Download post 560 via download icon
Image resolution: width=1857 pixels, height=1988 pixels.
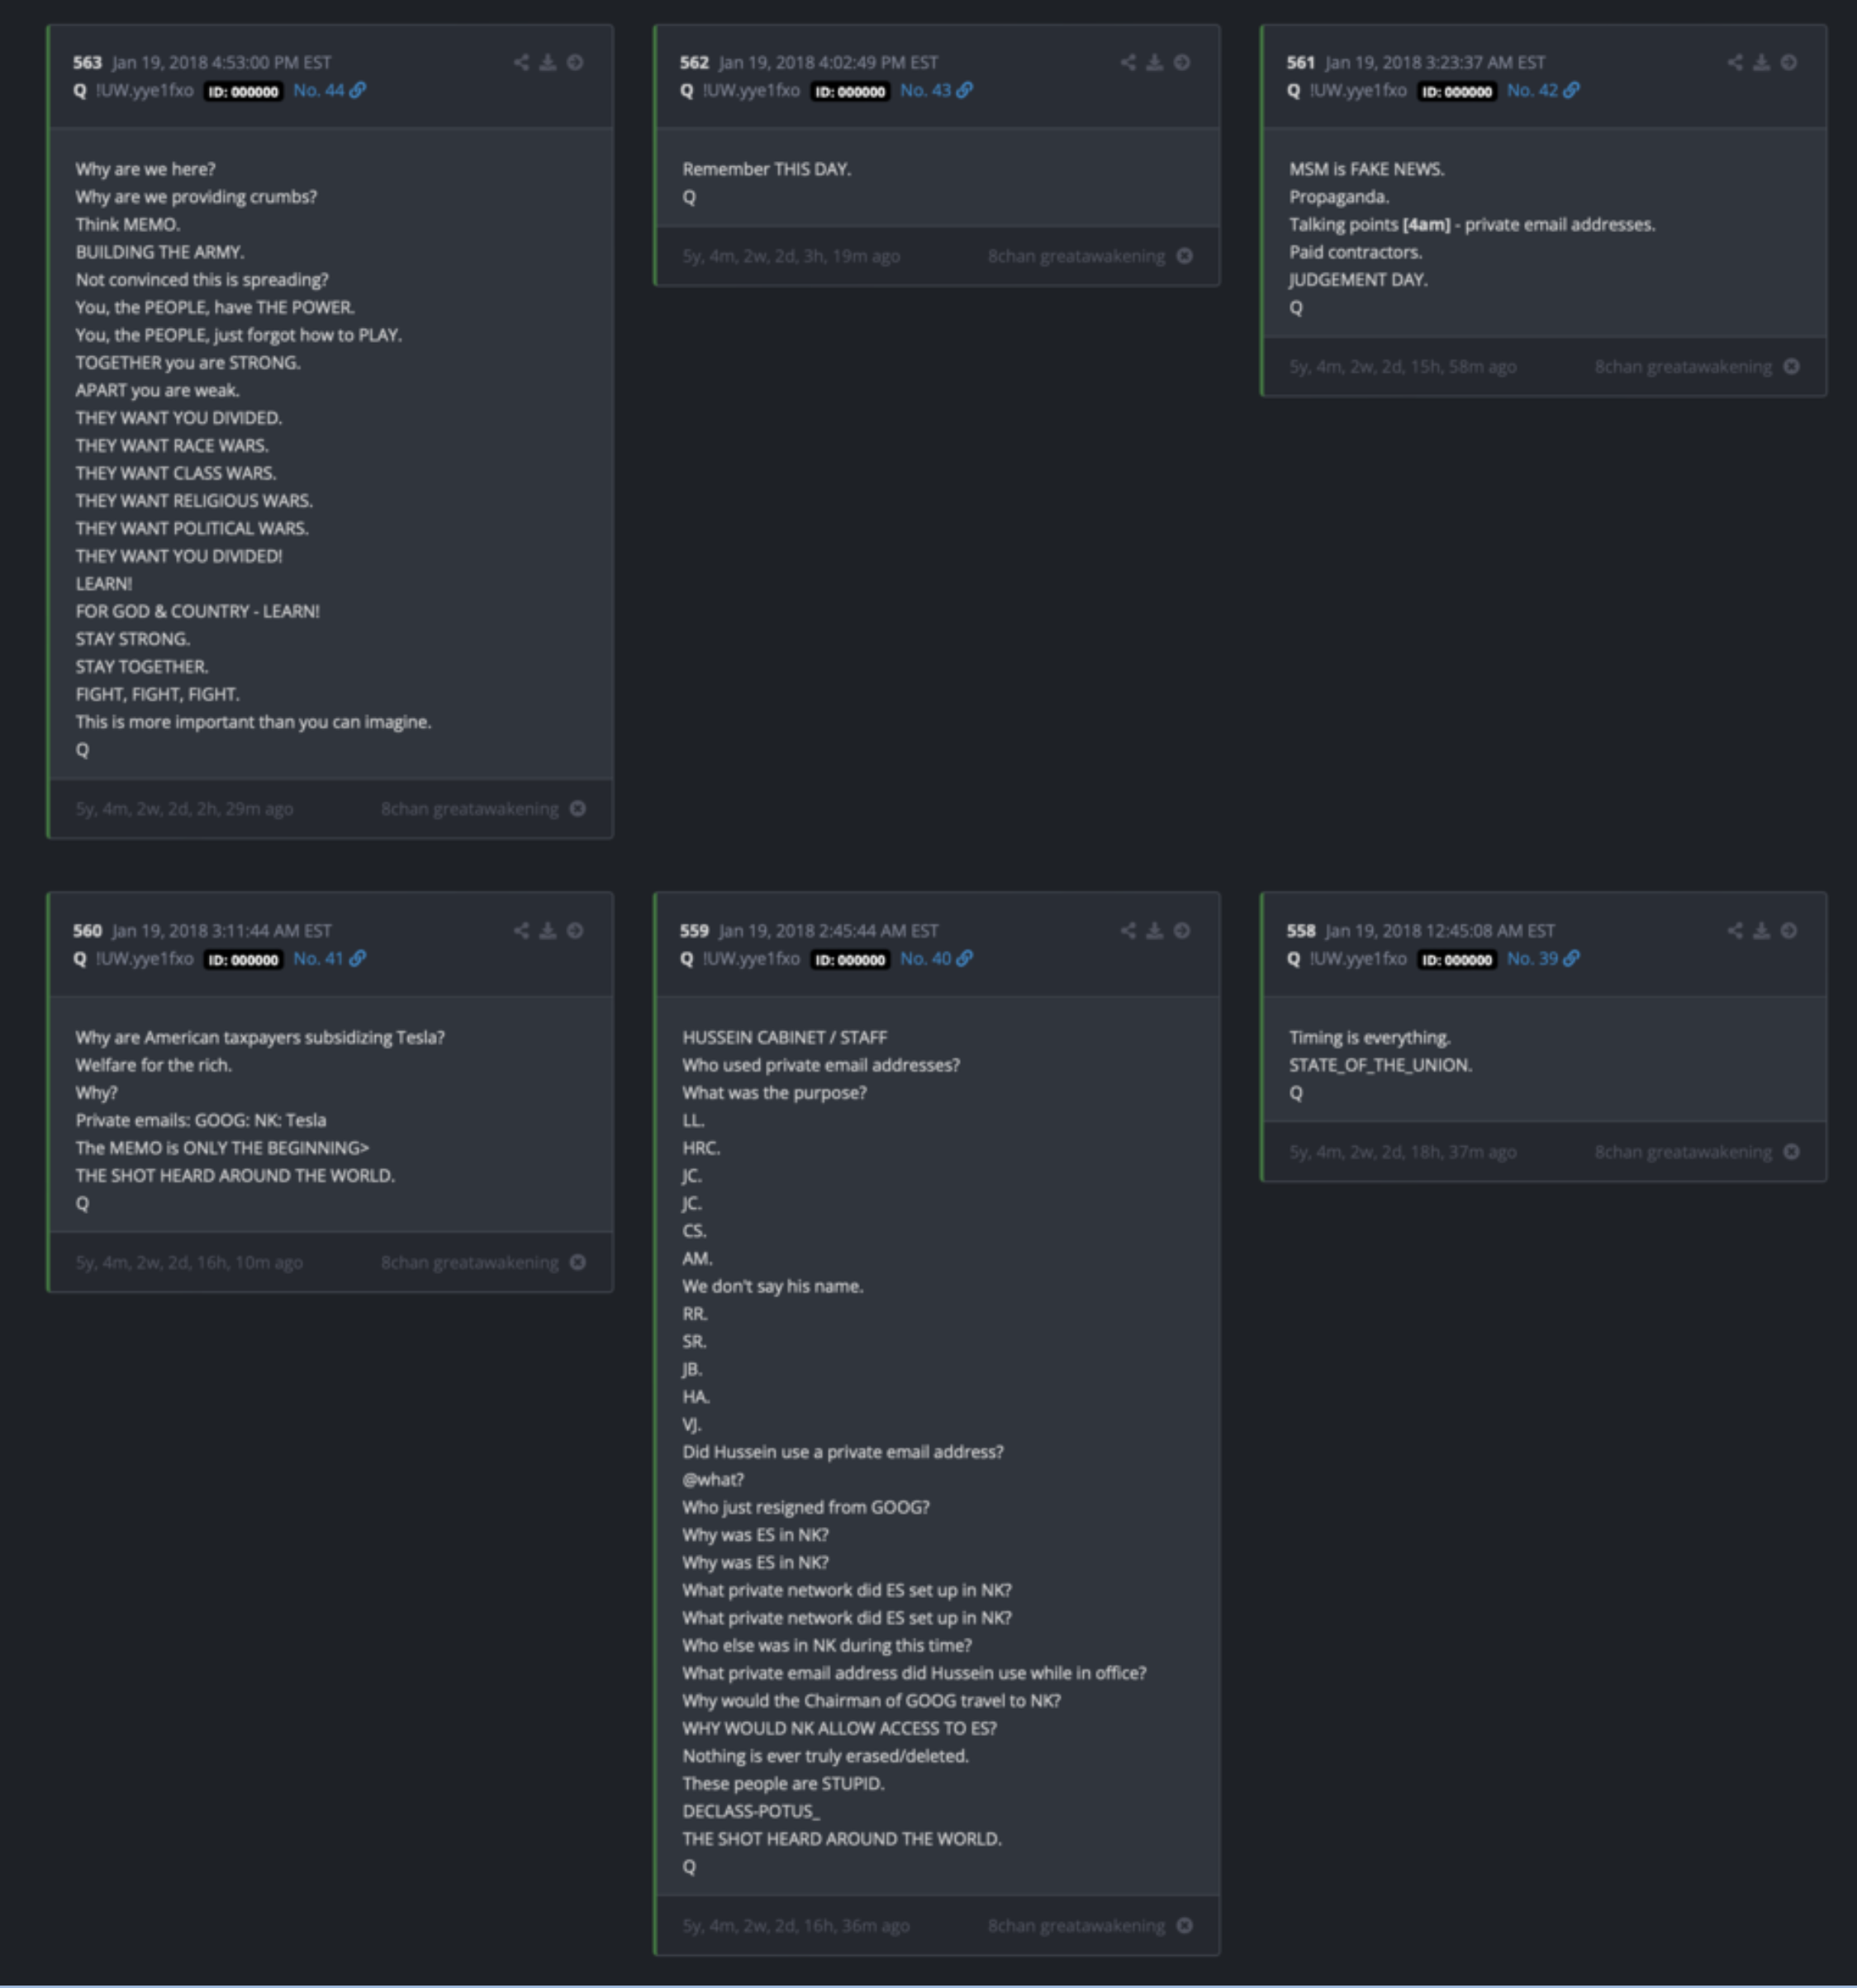[x=548, y=931]
